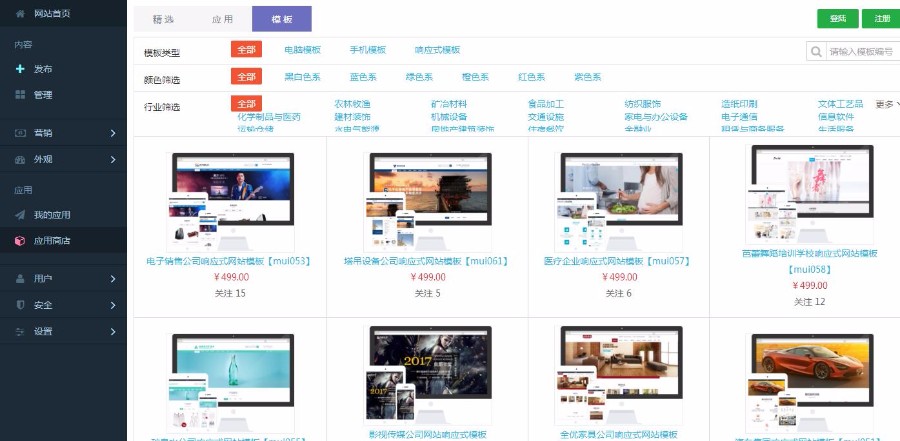Click the 塔吊设备公司响应式网站模板 title link
This screenshot has height=441, width=900.
pos(428,261)
